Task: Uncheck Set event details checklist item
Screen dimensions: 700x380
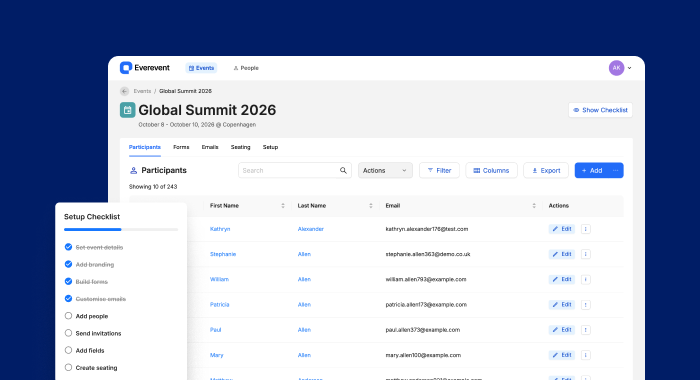Action: point(68,247)
